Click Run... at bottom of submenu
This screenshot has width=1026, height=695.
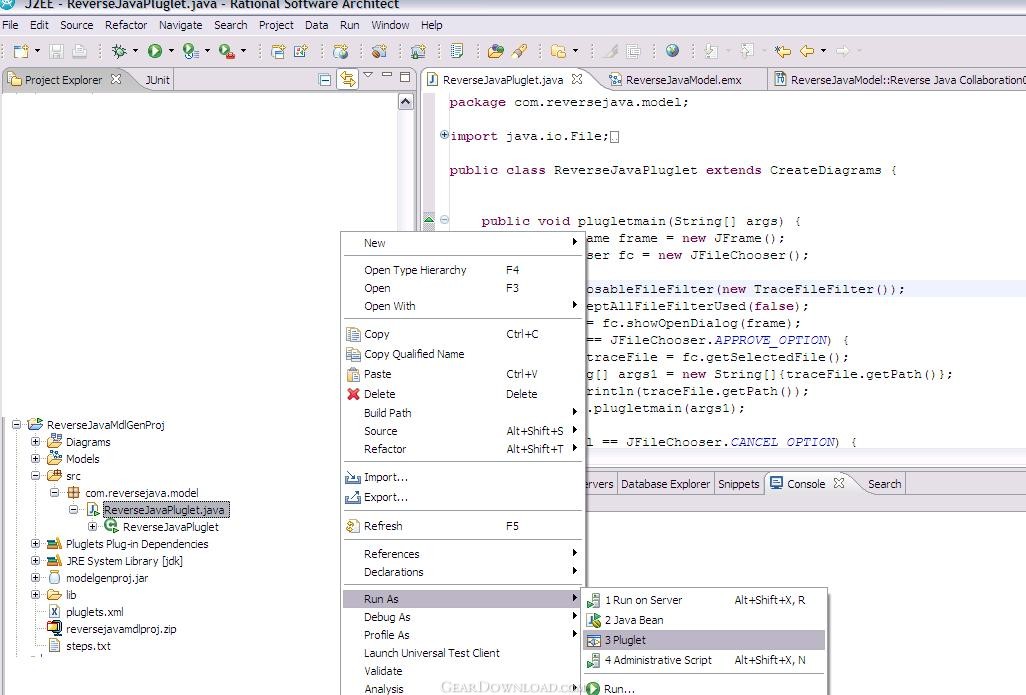(x=704, y=688)
